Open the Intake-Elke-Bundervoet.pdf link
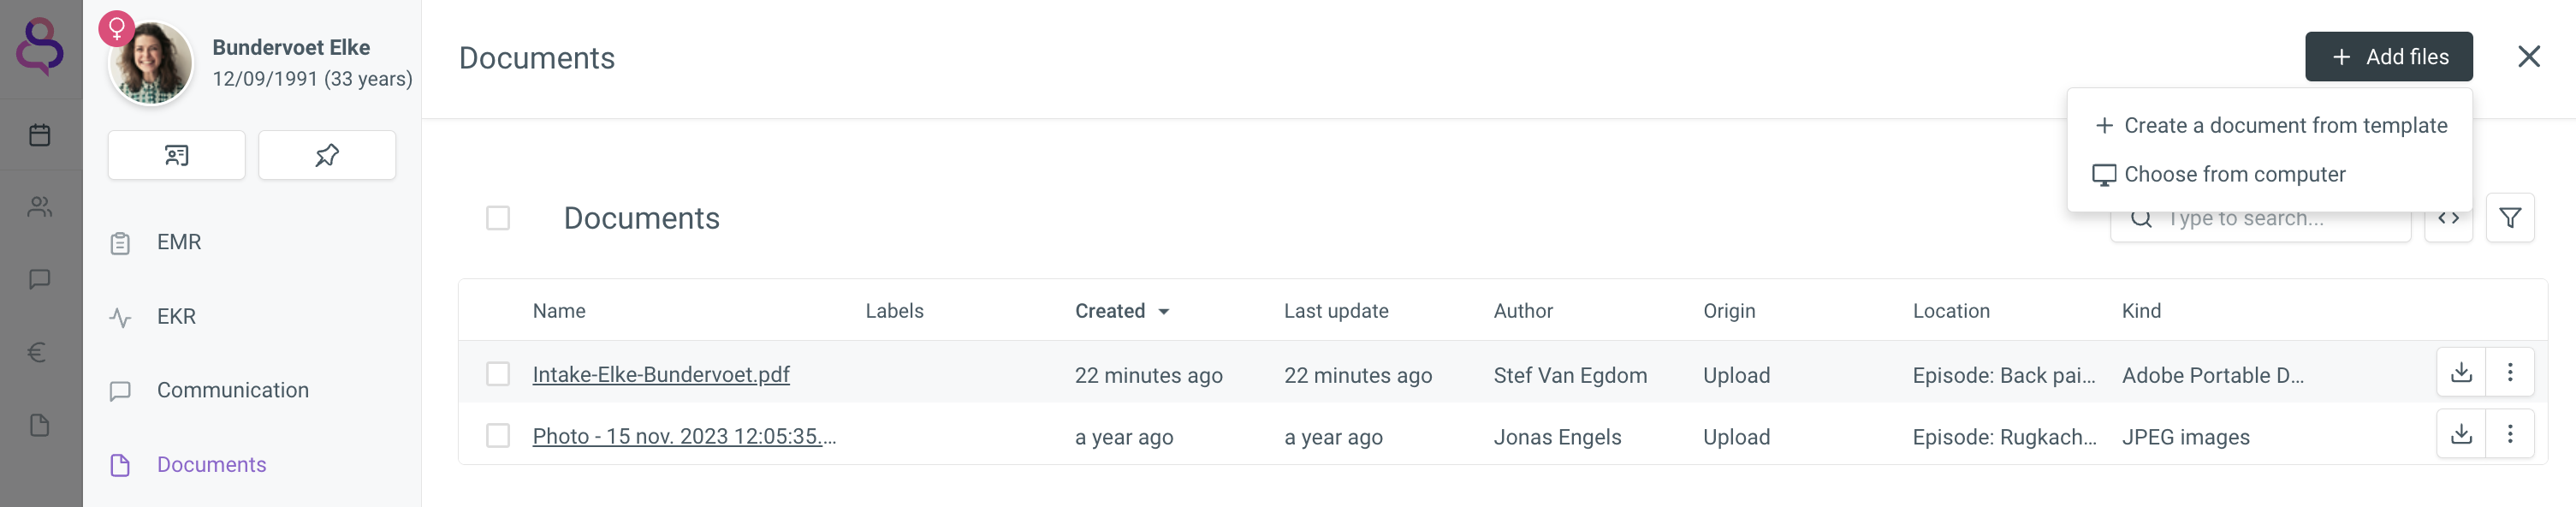Screen dimensions: 2576x507 [661, 374]
